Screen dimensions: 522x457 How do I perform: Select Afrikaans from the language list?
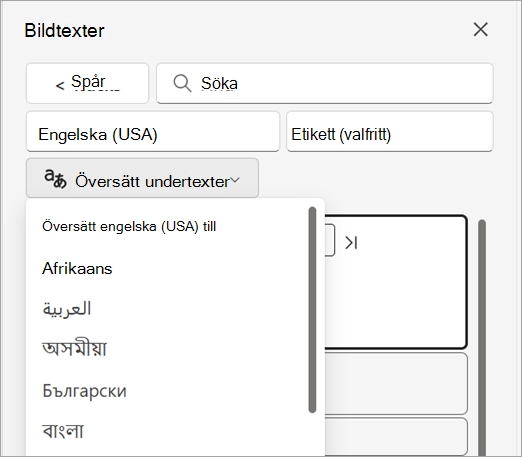77,269
